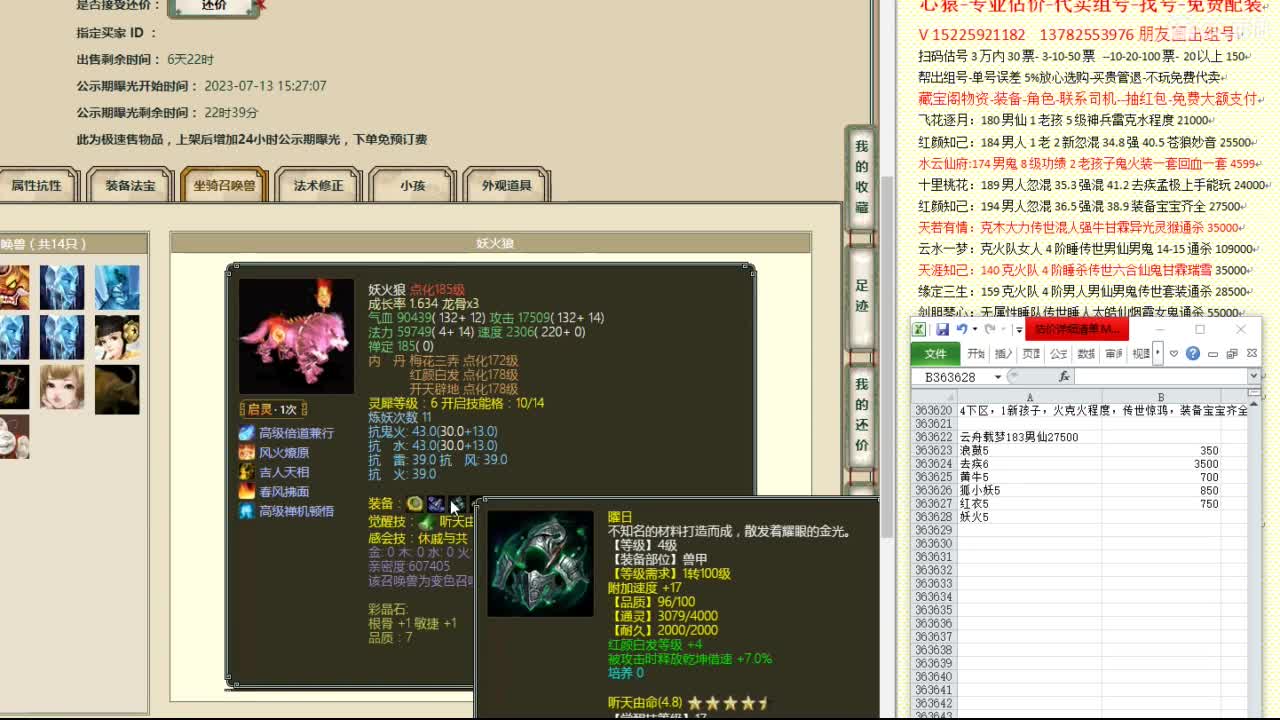Click the first equipment slot icon beside 装备
The width and height of the screenshot is (1280, 720).
coord(414,504)
